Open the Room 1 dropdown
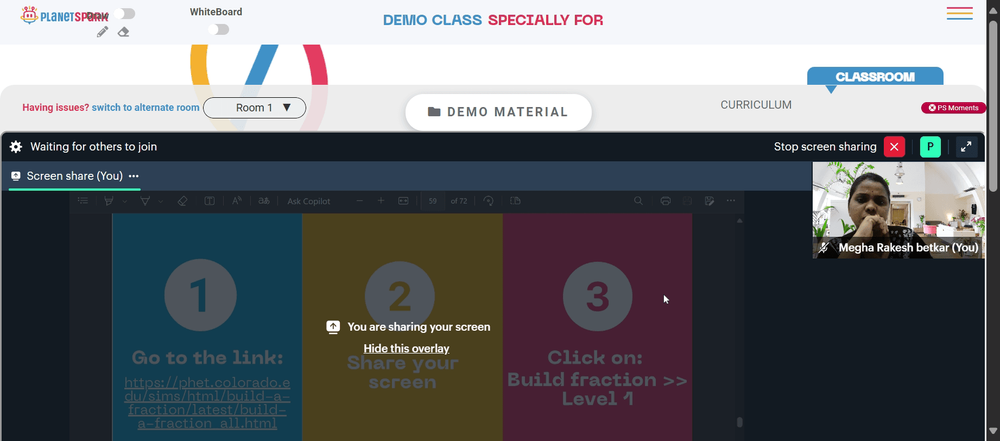The height and width of the screenshot is (441, 1000). click(254, 108)
